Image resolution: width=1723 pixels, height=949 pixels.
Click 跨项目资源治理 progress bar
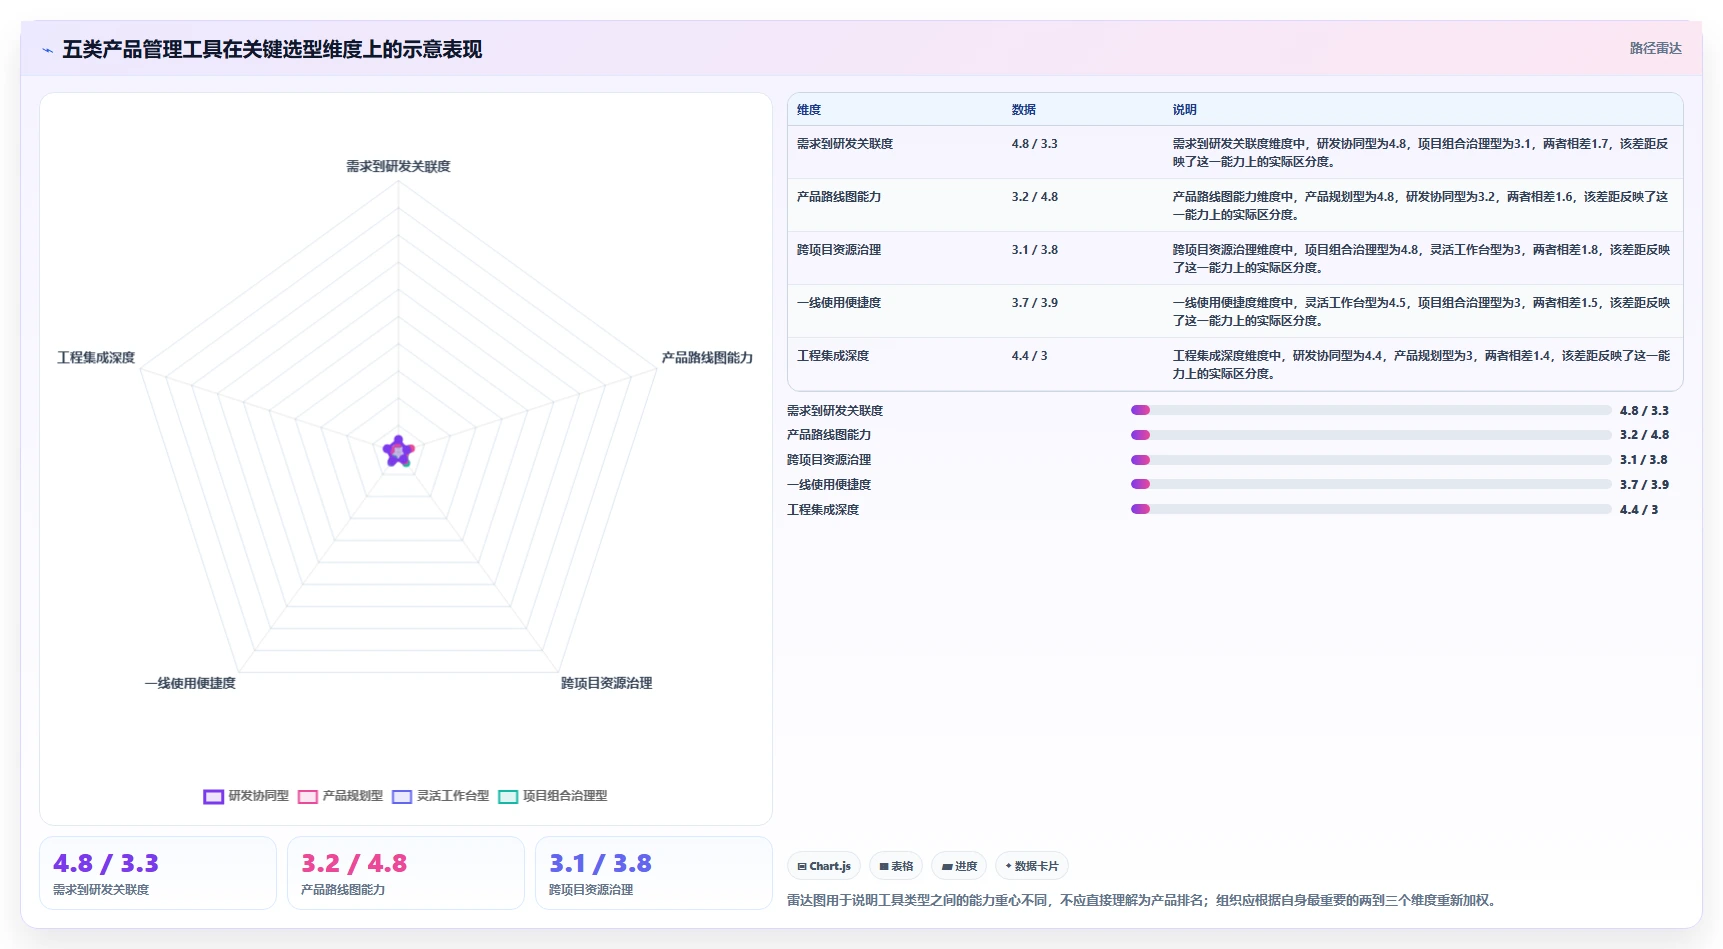[1371, 460]
